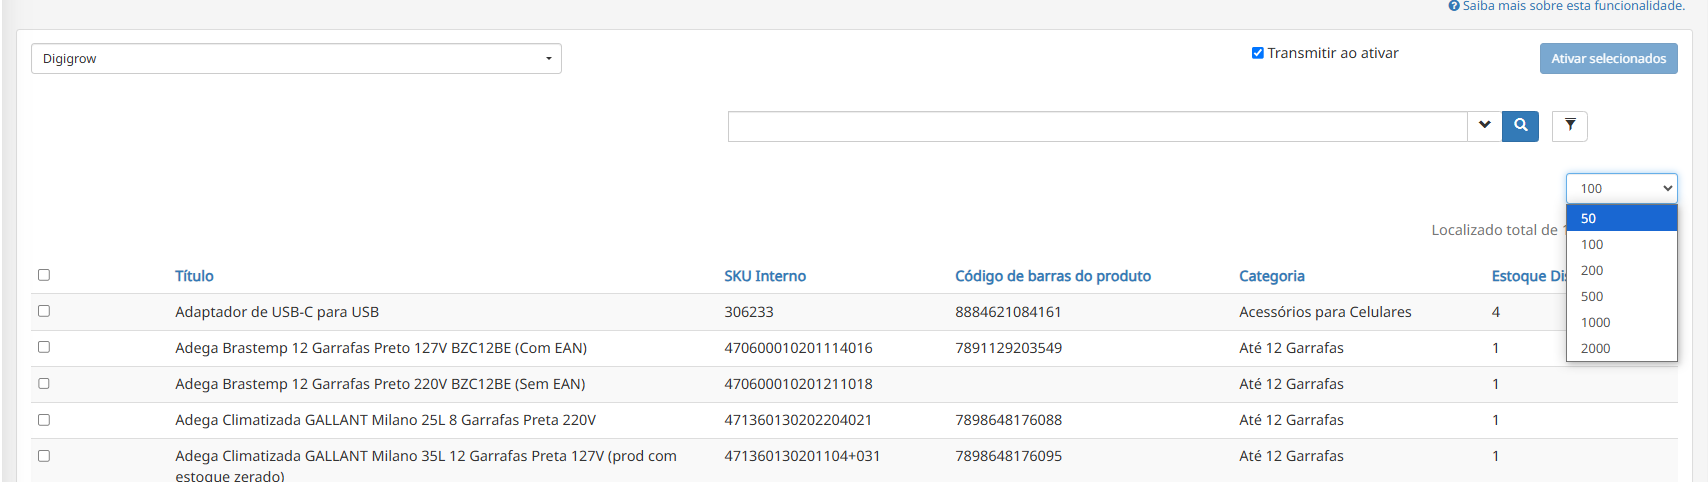Collapse the 100 per-page select box
The height and width of the screenshot is (482, 1708).
(1621, 188)
